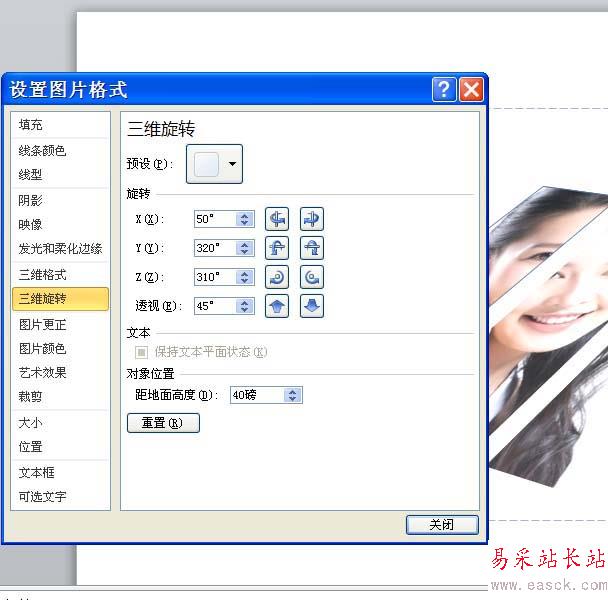Image resolution: width=608 pixels, height=600 pixels.
Task: Select the 透视 45° field
Action: [215, 306]
